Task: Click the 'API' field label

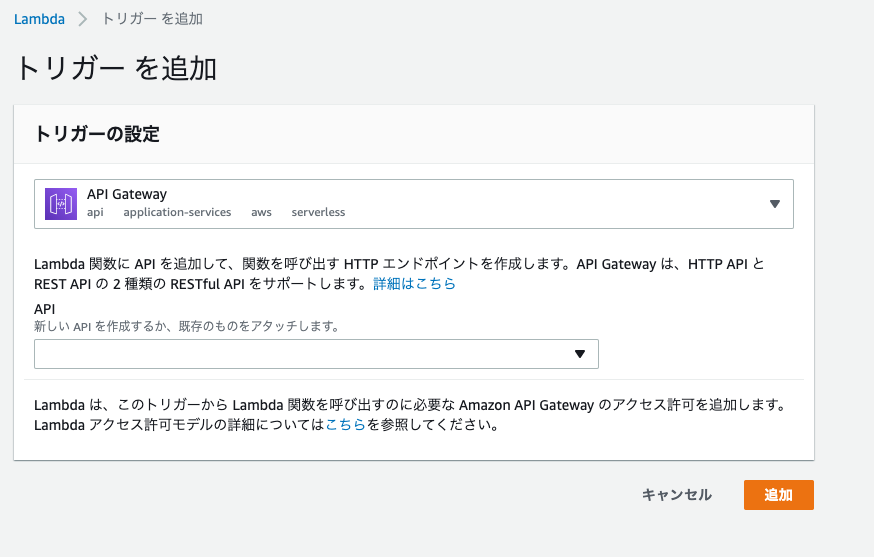Action: click(x=45, y=309)
